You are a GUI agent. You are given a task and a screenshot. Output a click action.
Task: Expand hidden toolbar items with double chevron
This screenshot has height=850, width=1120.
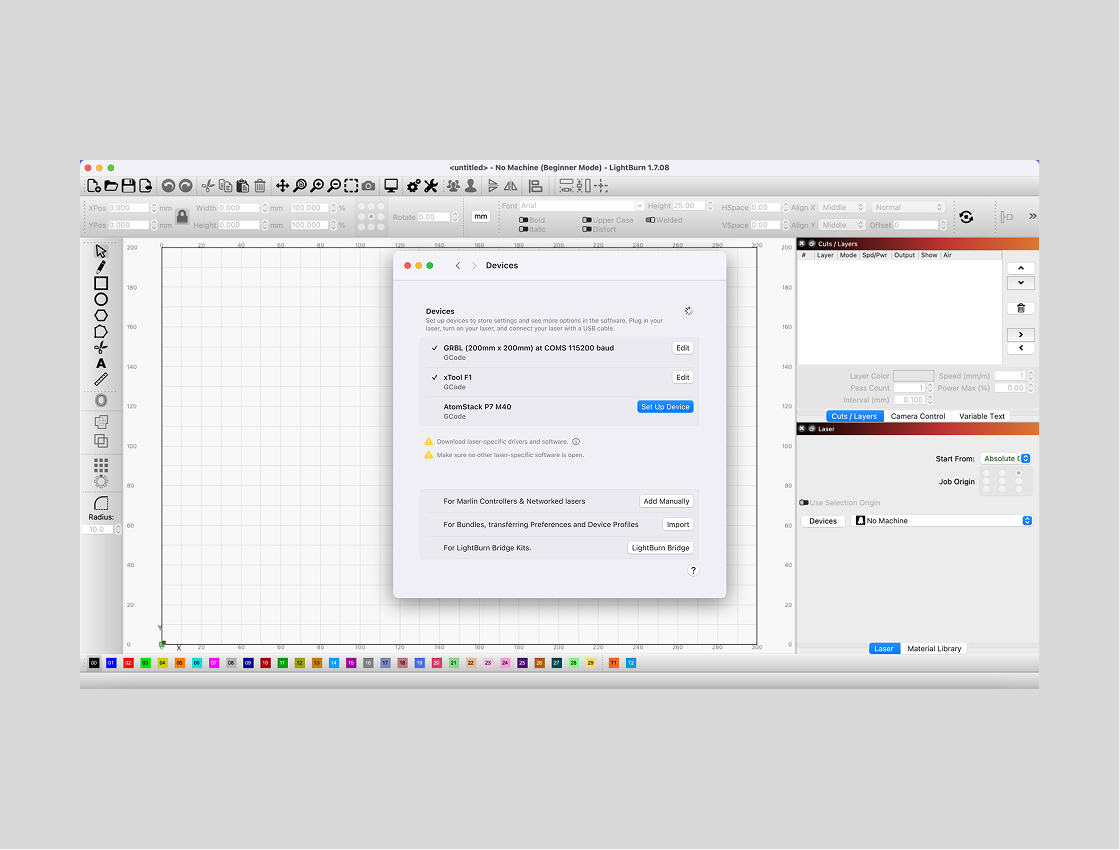point(1032,216)
